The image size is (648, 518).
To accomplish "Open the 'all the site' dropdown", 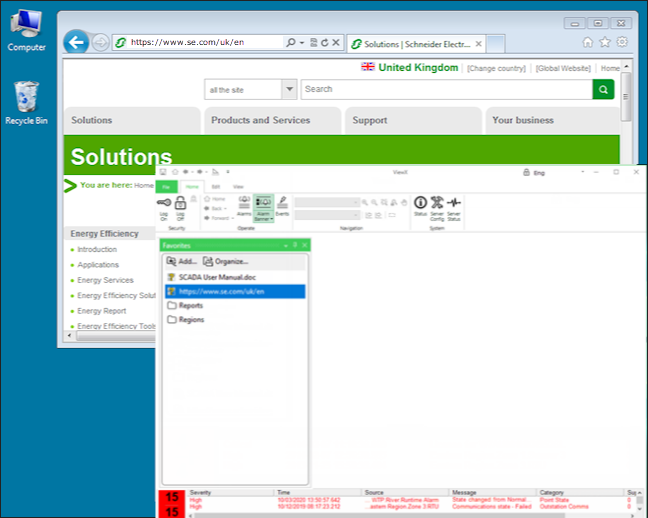I will [289, 89].
